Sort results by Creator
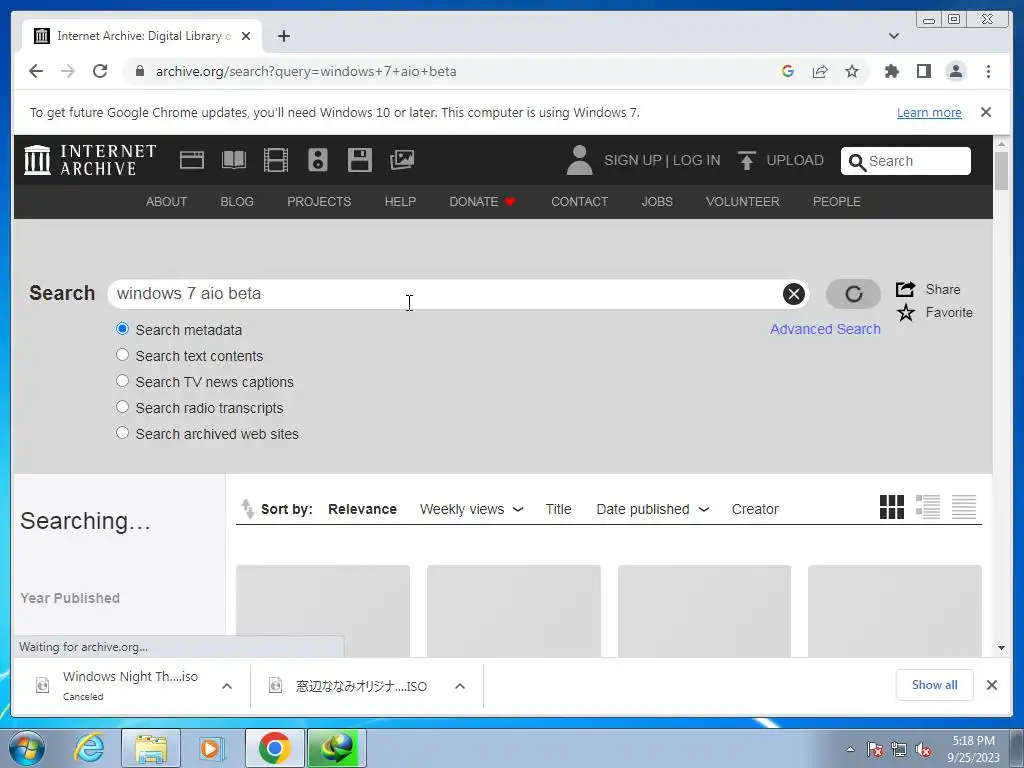This screenshot has width=1024, height=768. pos(755,509)
